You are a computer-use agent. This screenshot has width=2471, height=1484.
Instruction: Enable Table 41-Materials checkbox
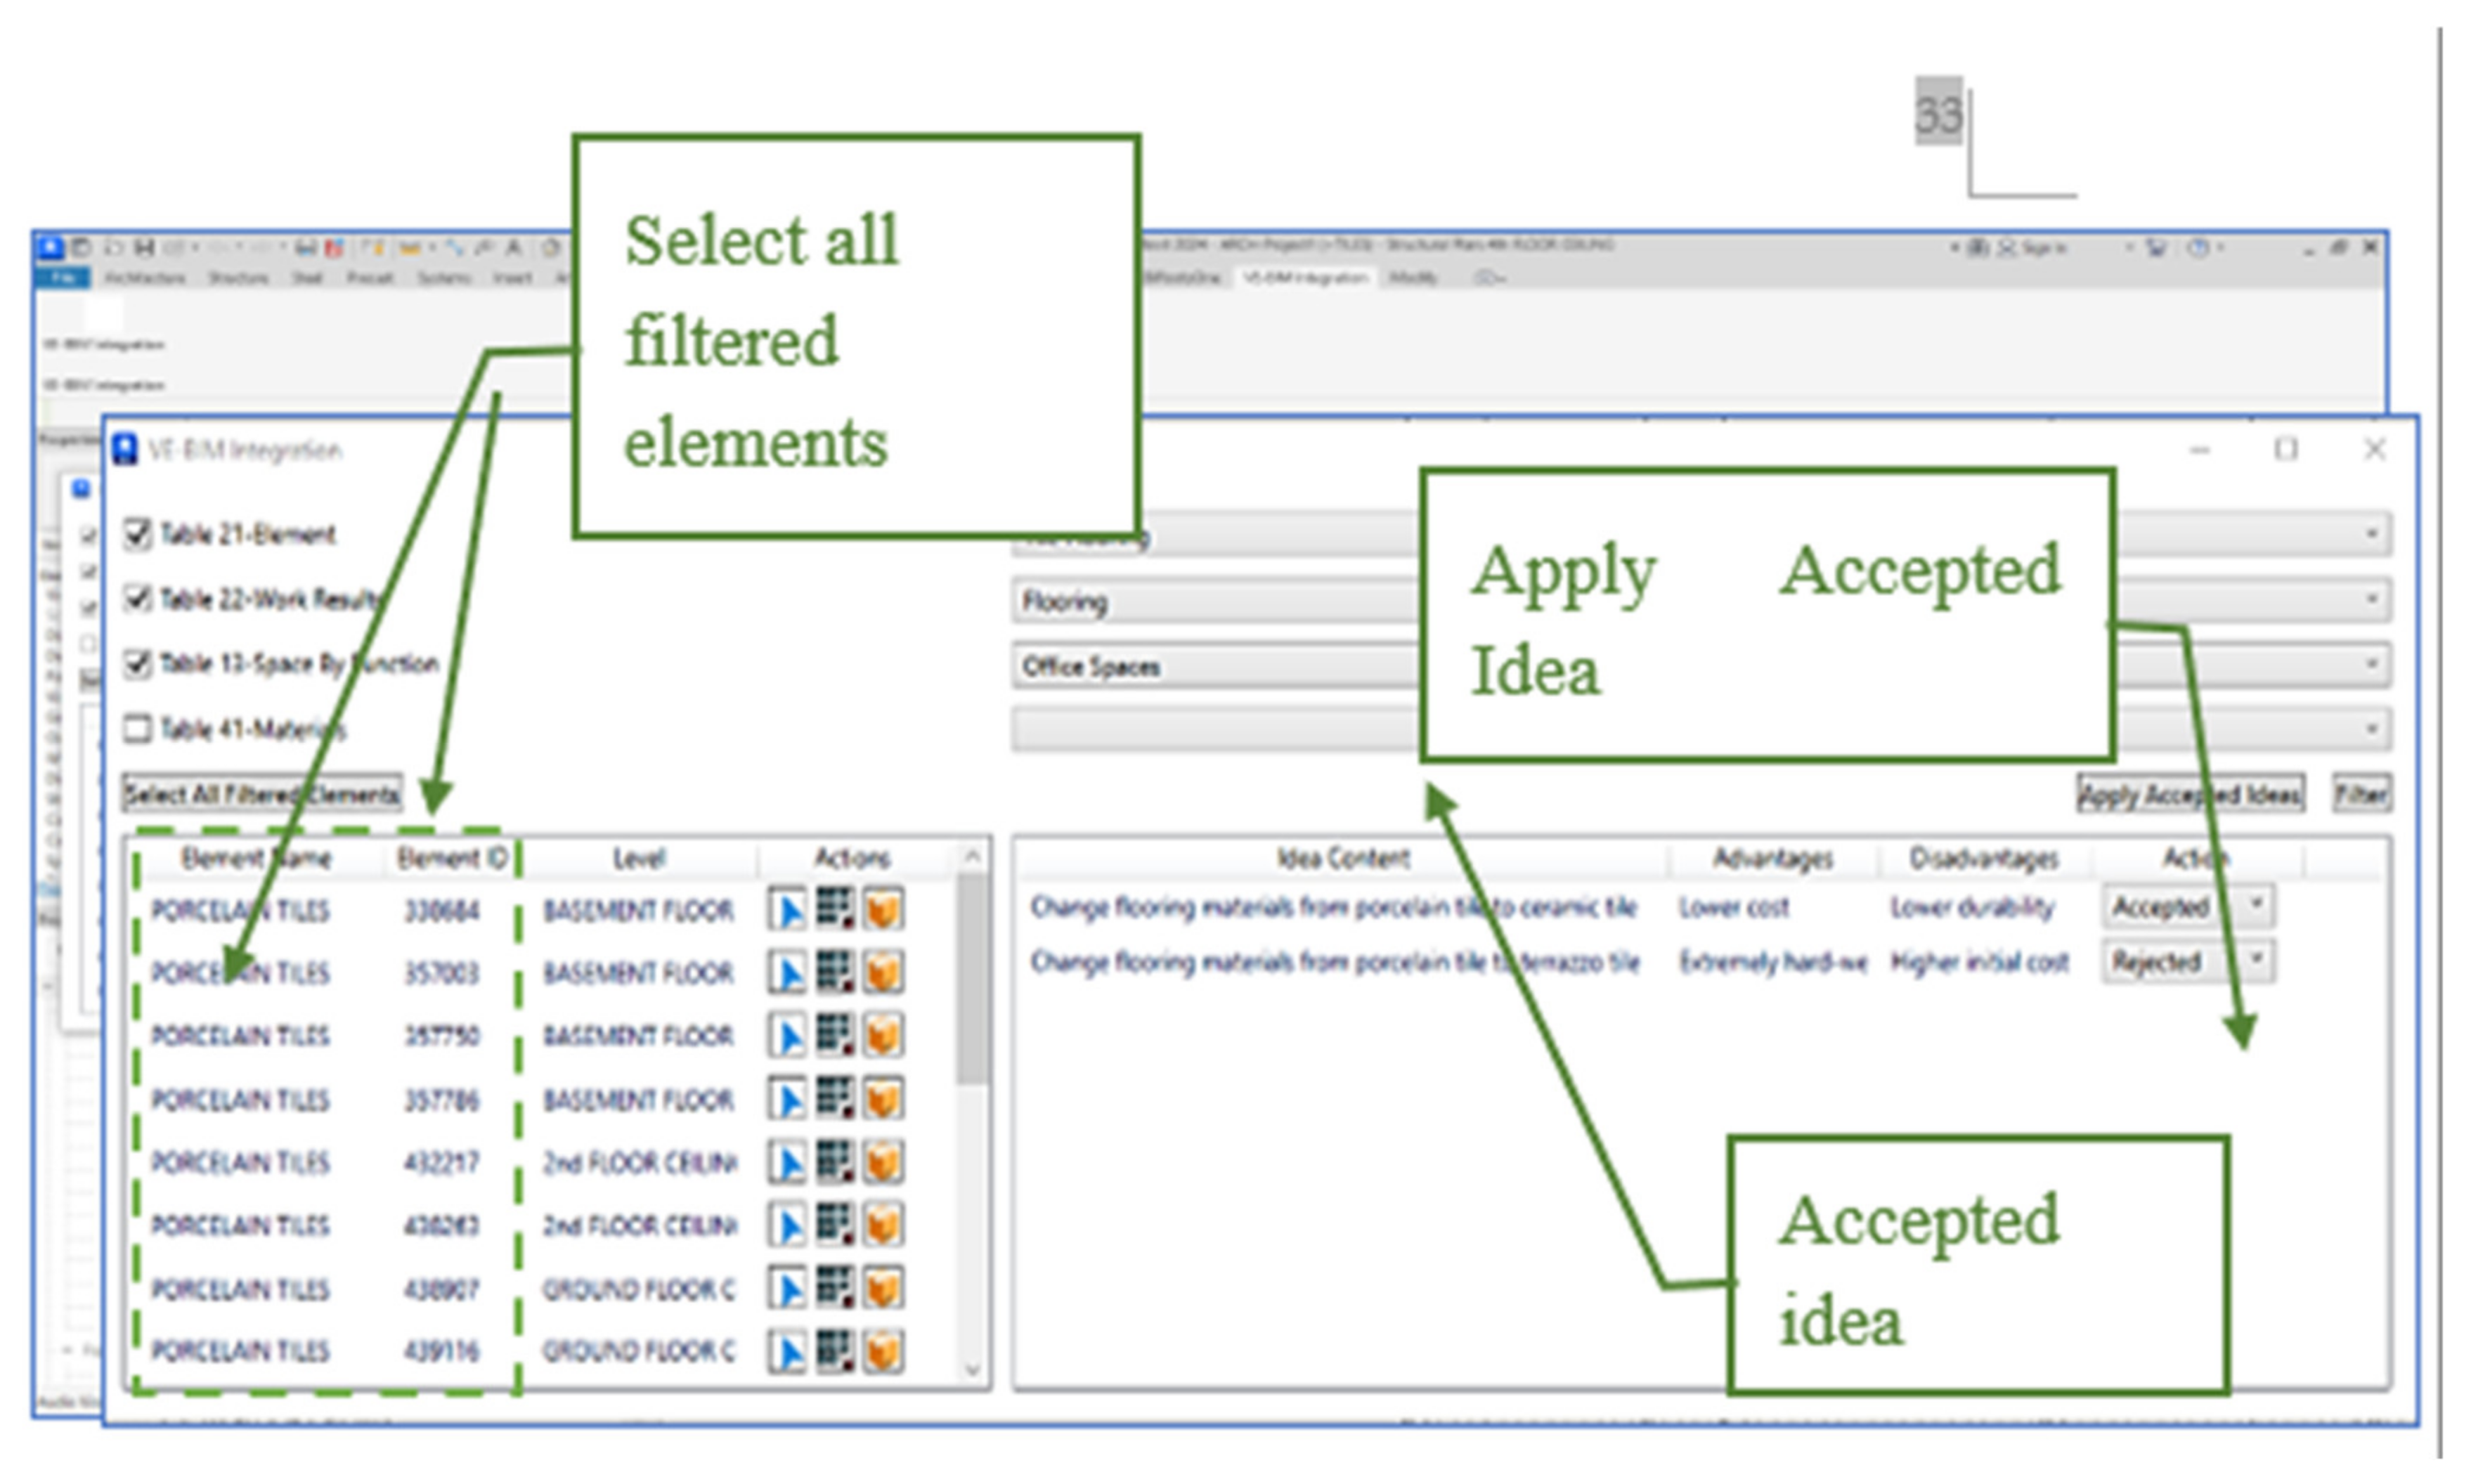coord(137,729)
